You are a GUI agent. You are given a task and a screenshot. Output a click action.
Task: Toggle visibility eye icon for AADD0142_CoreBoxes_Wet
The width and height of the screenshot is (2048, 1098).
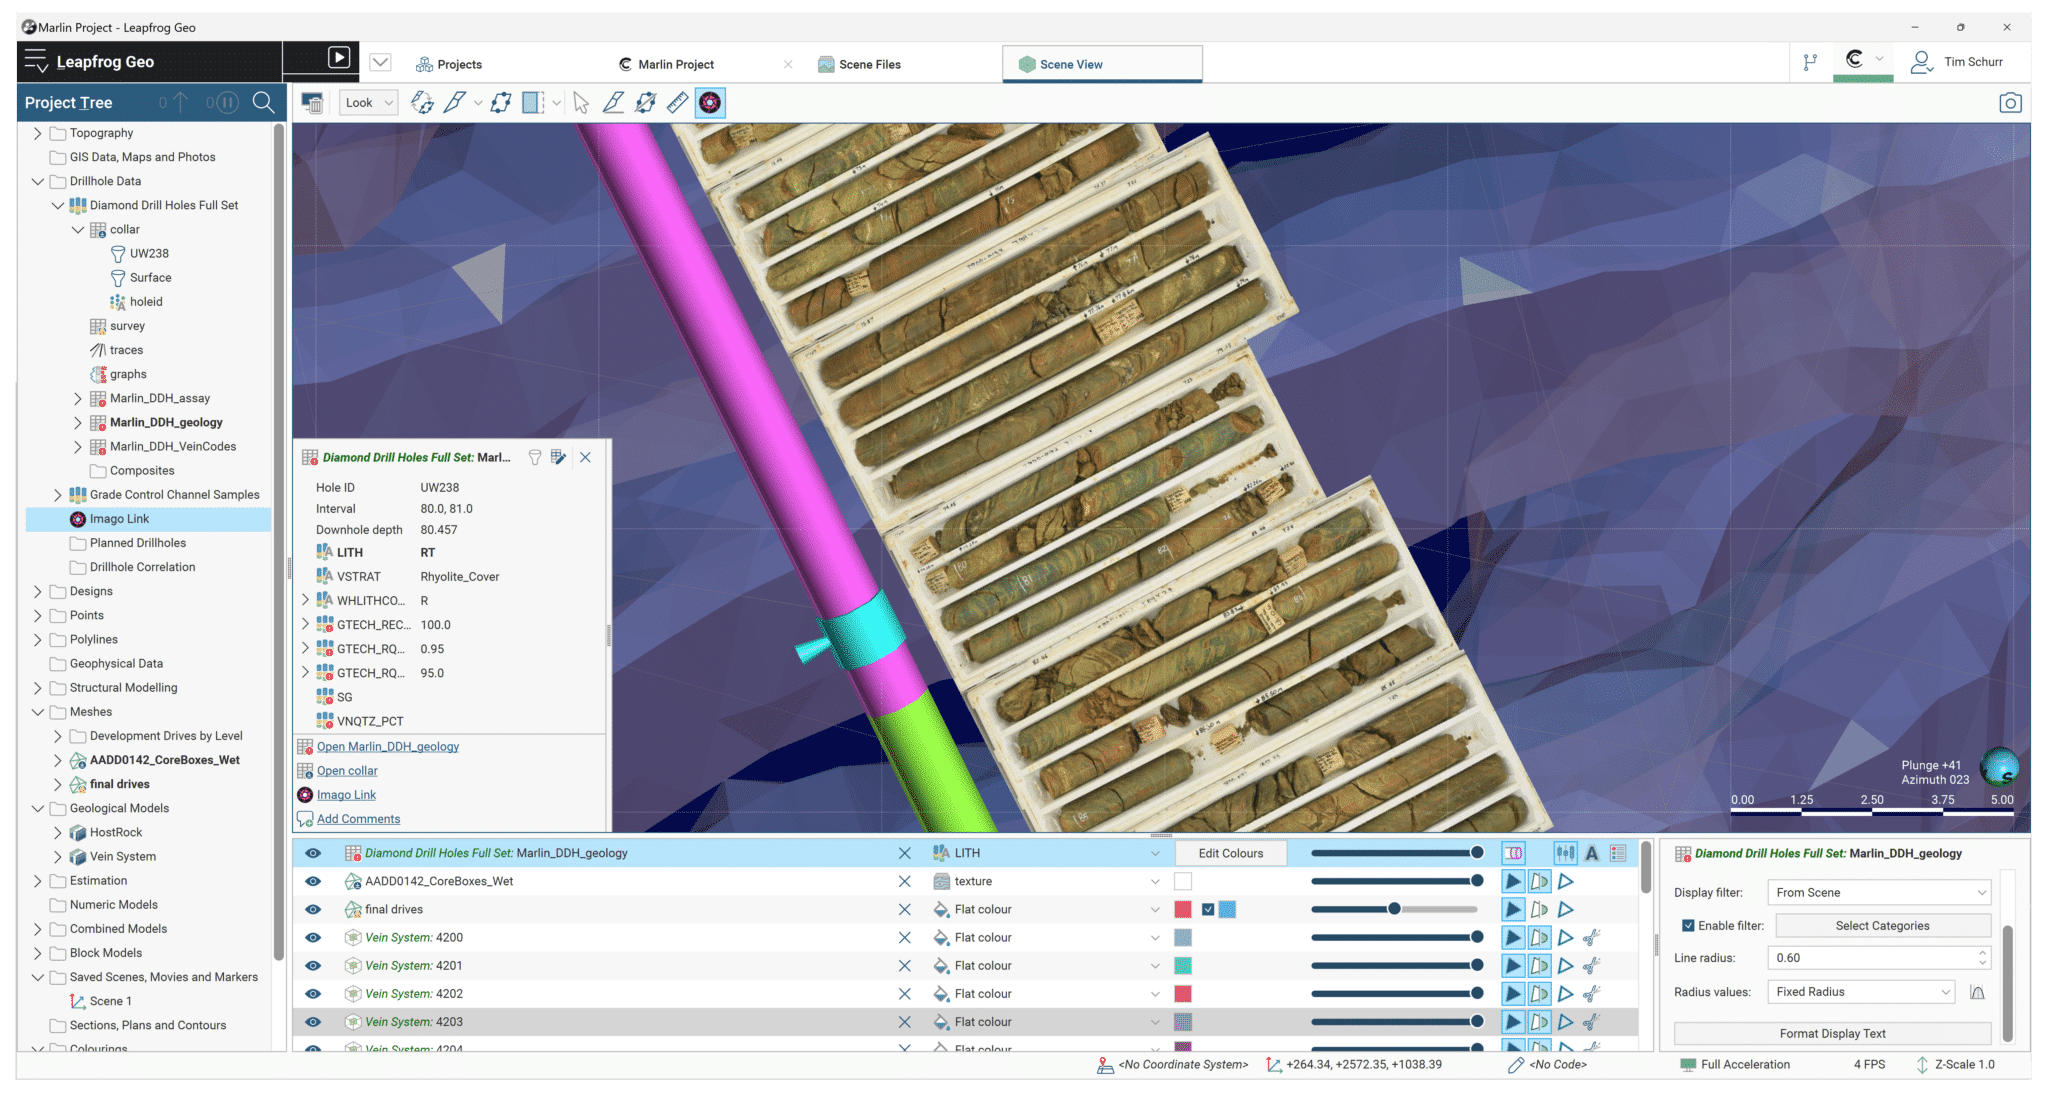(314, 880)
